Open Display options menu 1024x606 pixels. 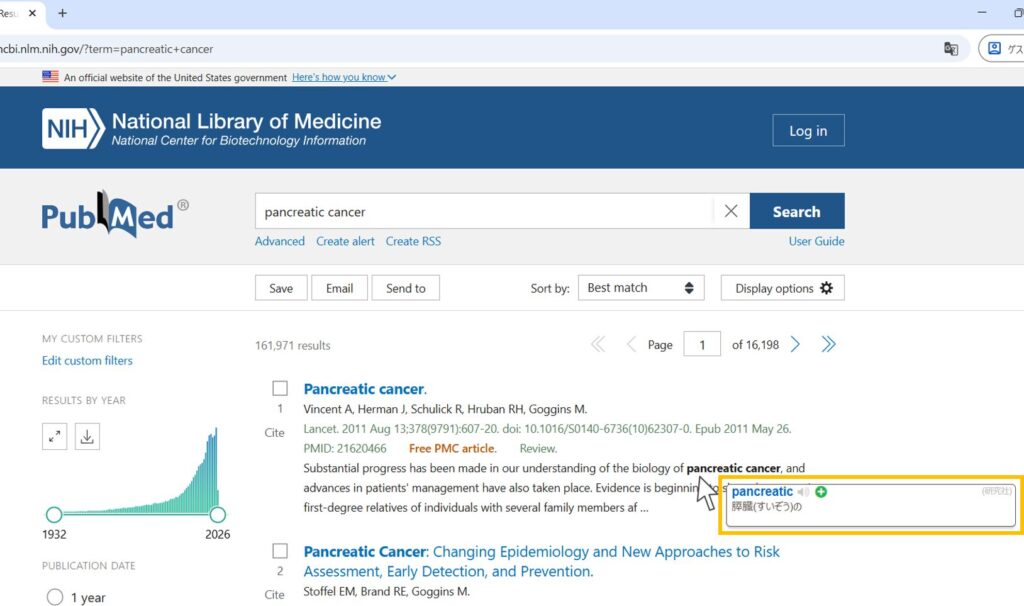coord(783,288)
